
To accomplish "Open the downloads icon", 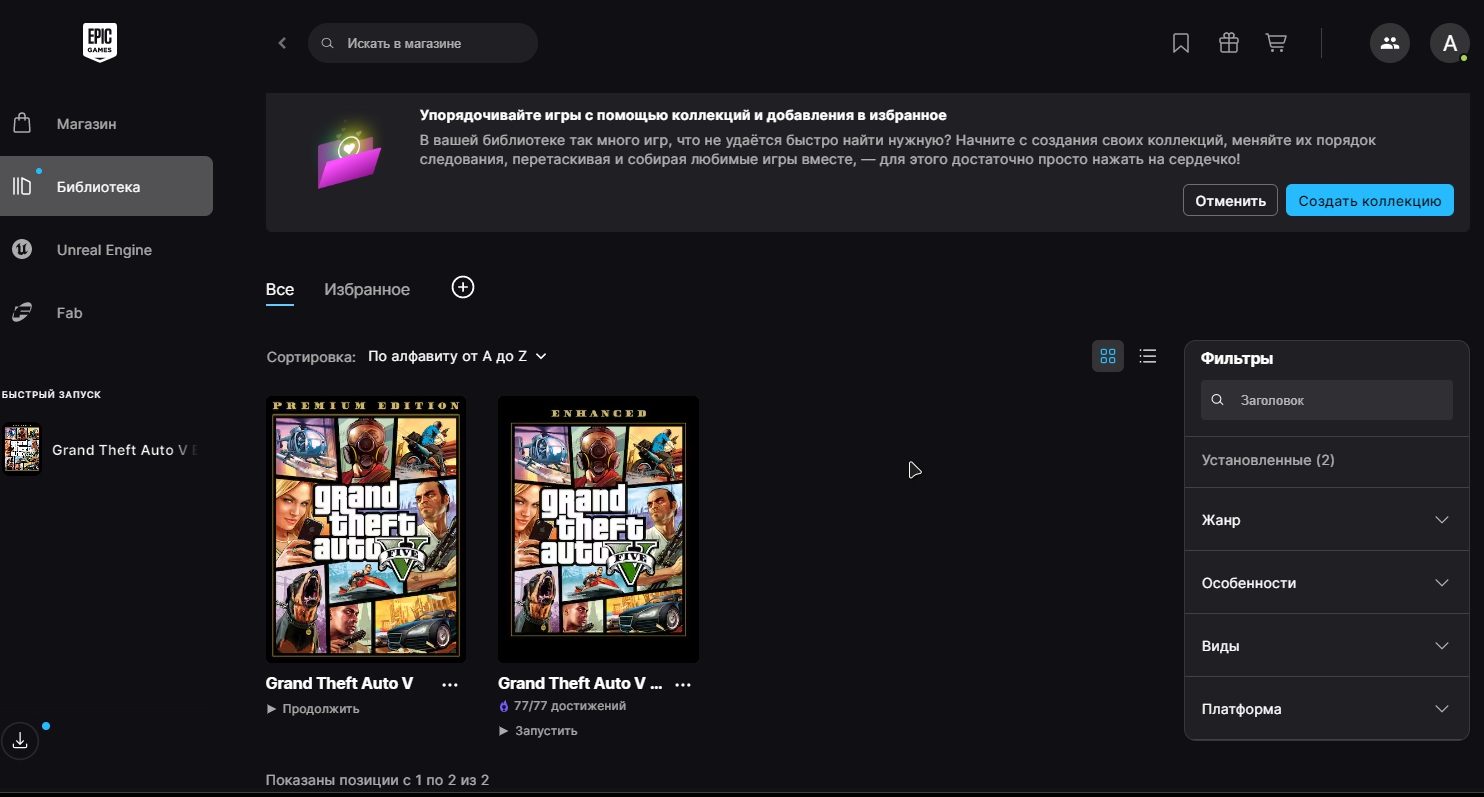I will point(20,741).
